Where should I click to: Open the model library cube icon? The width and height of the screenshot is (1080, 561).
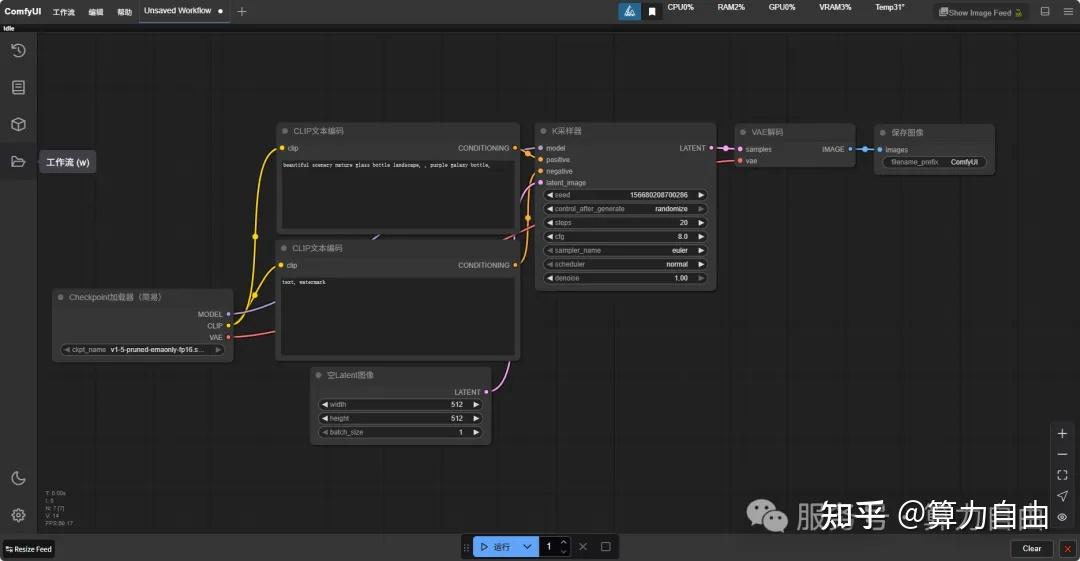tap(19, 124)
